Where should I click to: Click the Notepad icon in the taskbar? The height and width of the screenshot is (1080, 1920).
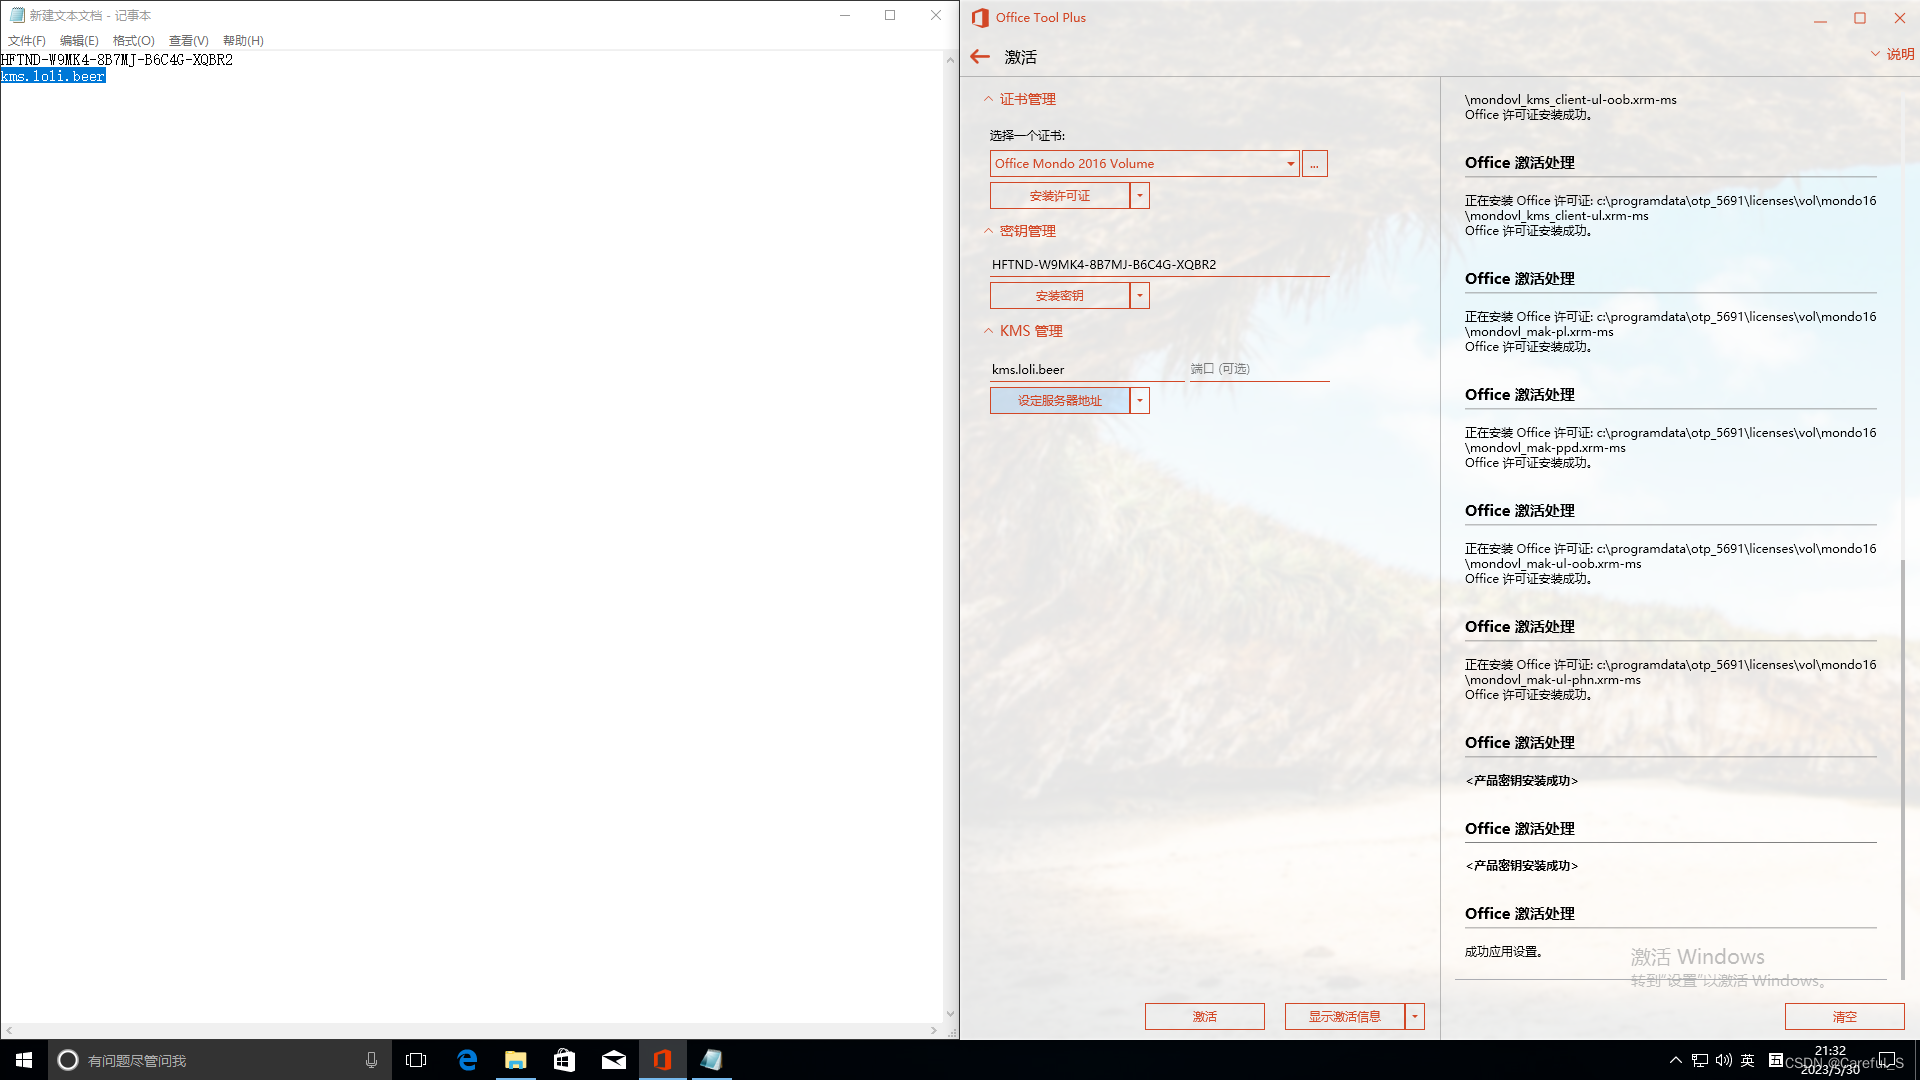(711, 1060)
